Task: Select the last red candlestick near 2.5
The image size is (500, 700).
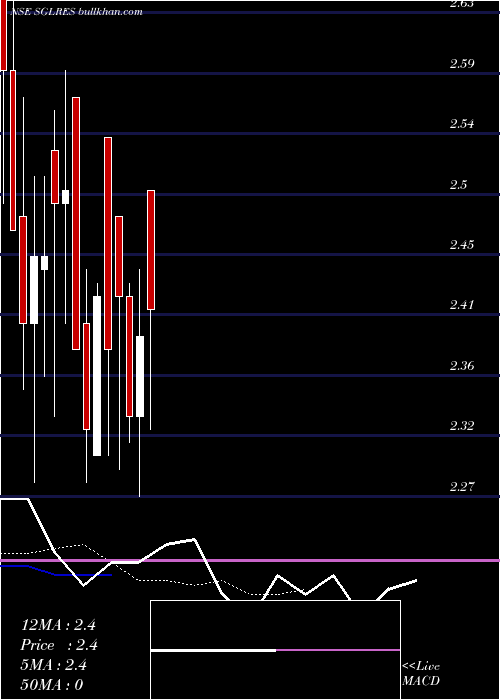Action: tap(151, 250)
